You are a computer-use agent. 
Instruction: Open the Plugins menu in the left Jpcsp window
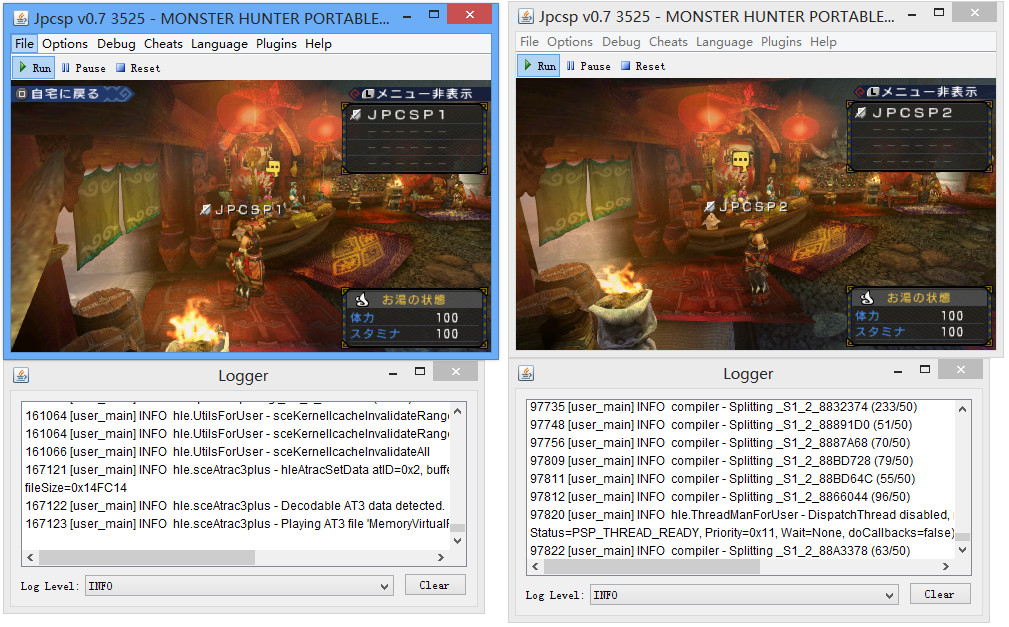[x=277, y=44]
